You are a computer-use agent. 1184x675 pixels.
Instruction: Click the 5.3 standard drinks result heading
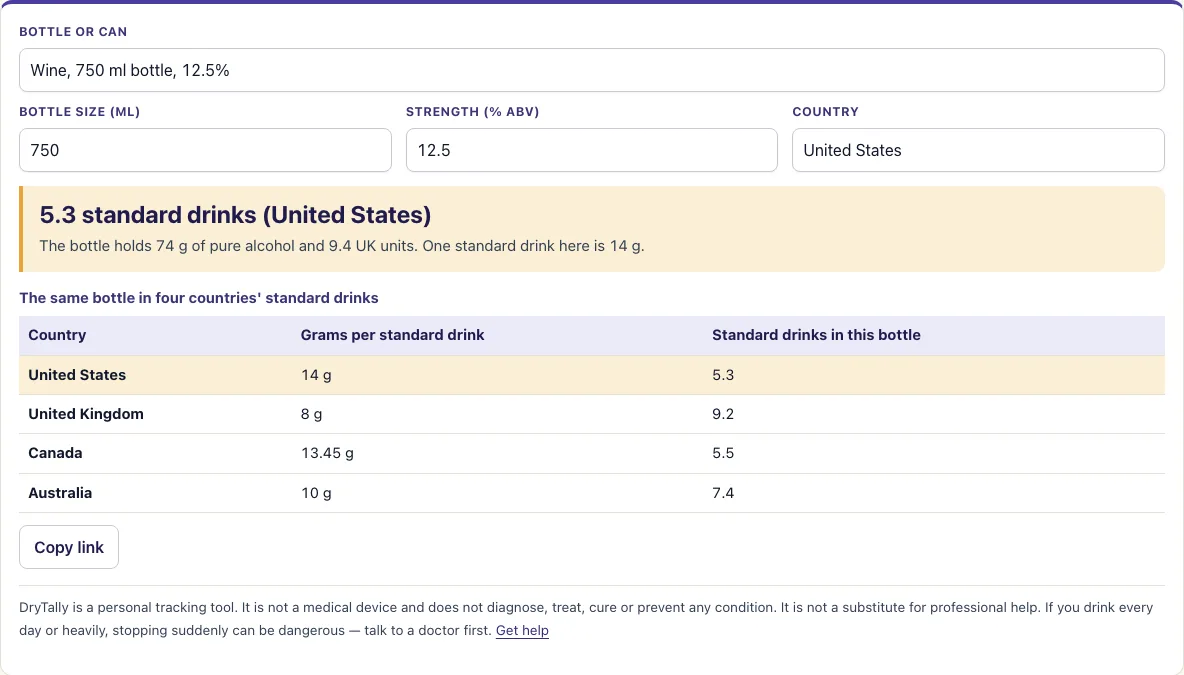236,215
